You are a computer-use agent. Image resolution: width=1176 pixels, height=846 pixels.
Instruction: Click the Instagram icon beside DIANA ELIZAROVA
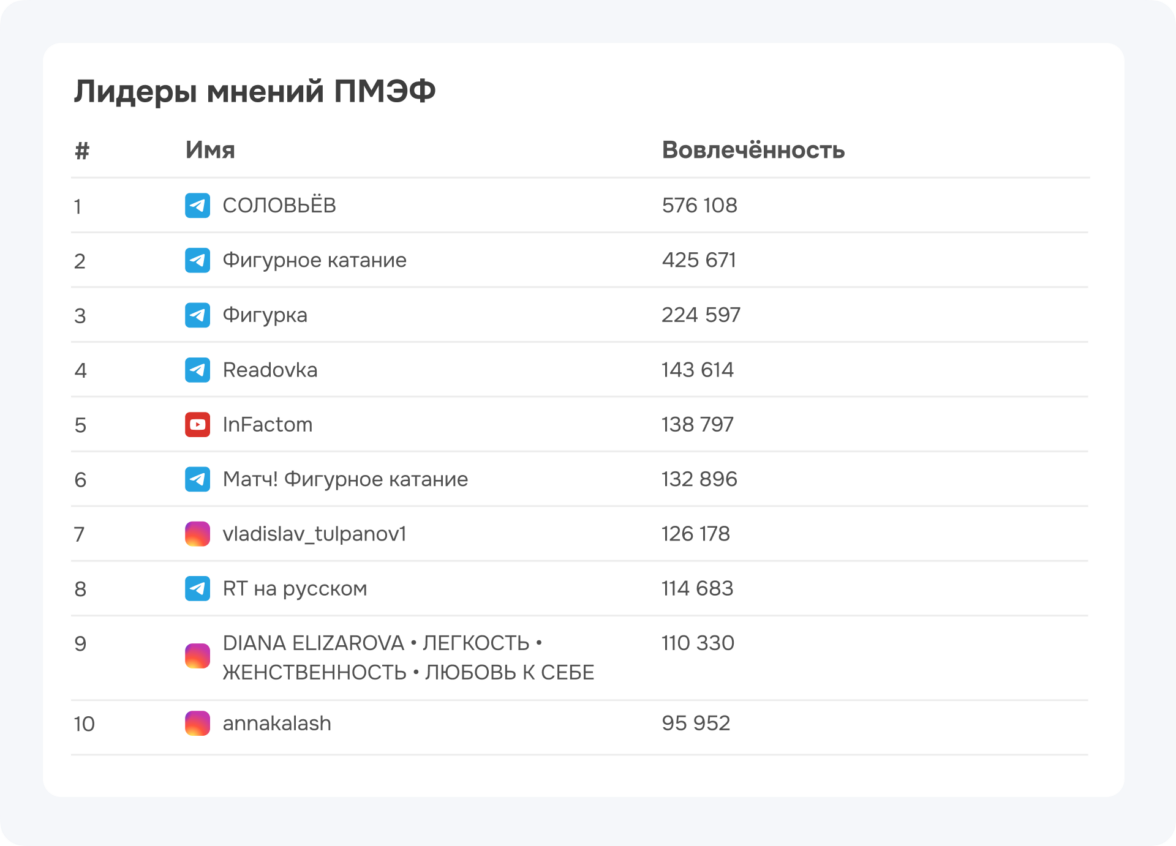[x=198, y=656]
